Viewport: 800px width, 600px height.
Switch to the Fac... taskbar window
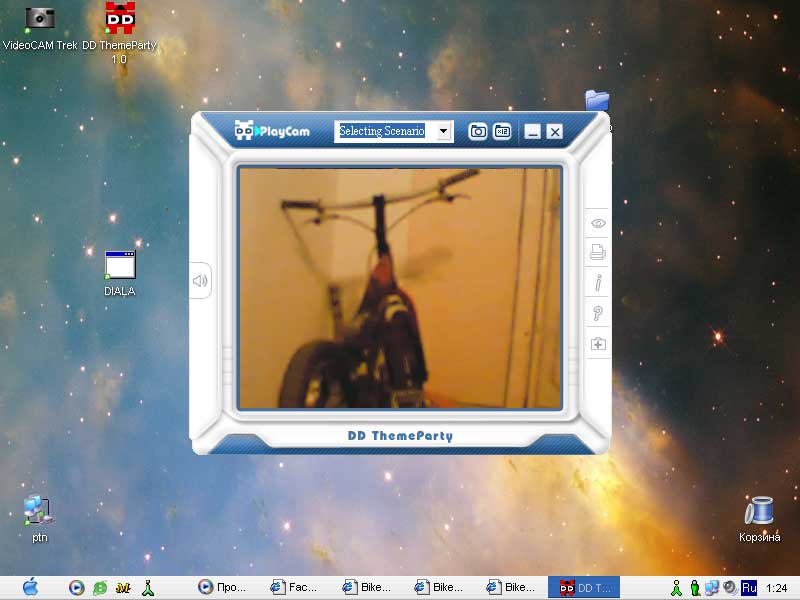click(294, 587)
